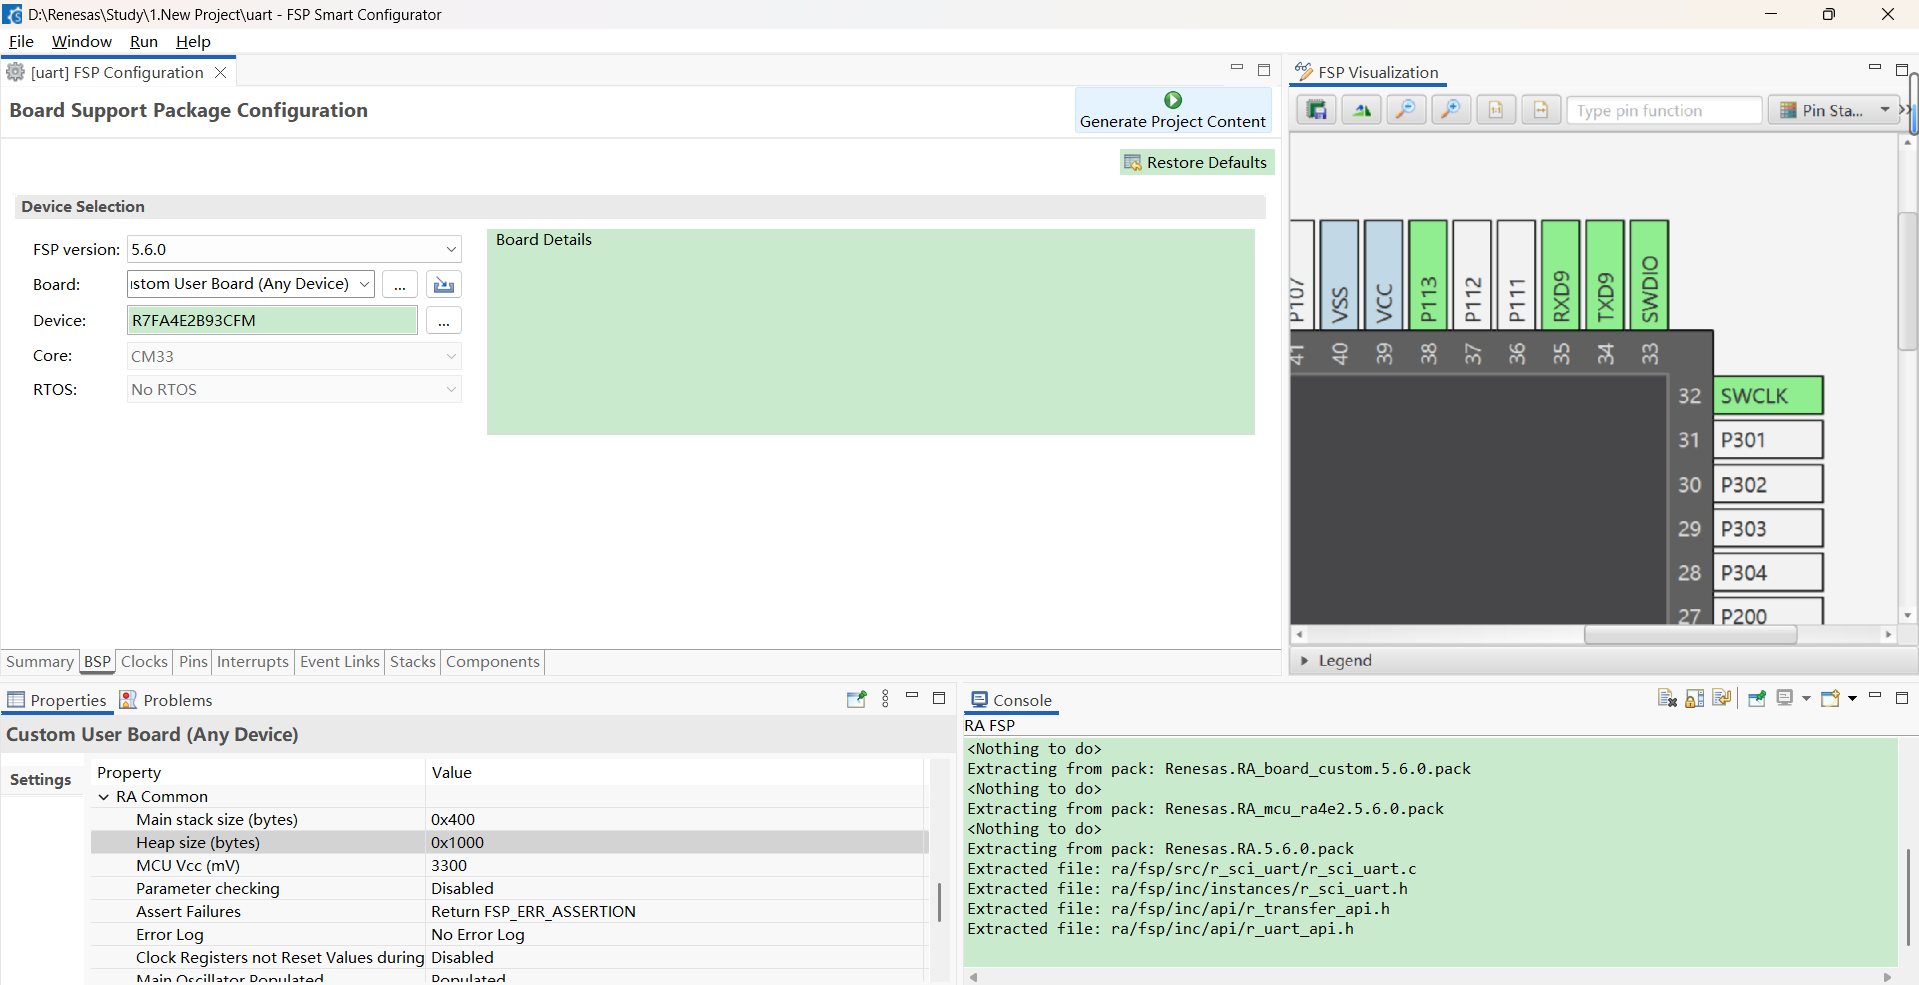Image resolution: width=1919 pixels, height=985 pixels.
Task: Click Parameter checking value Disabled
Action: [462, 889]
